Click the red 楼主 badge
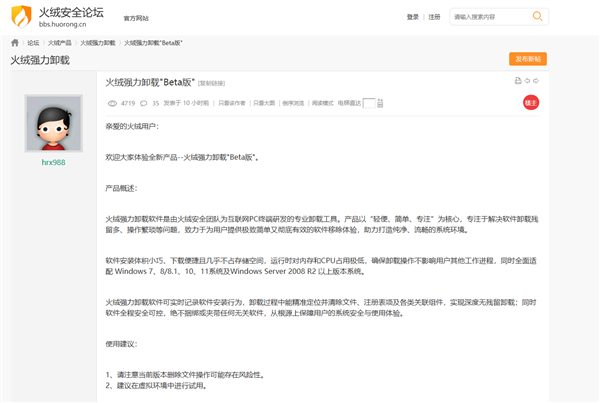The image size is (600, 403). (531, 102)
